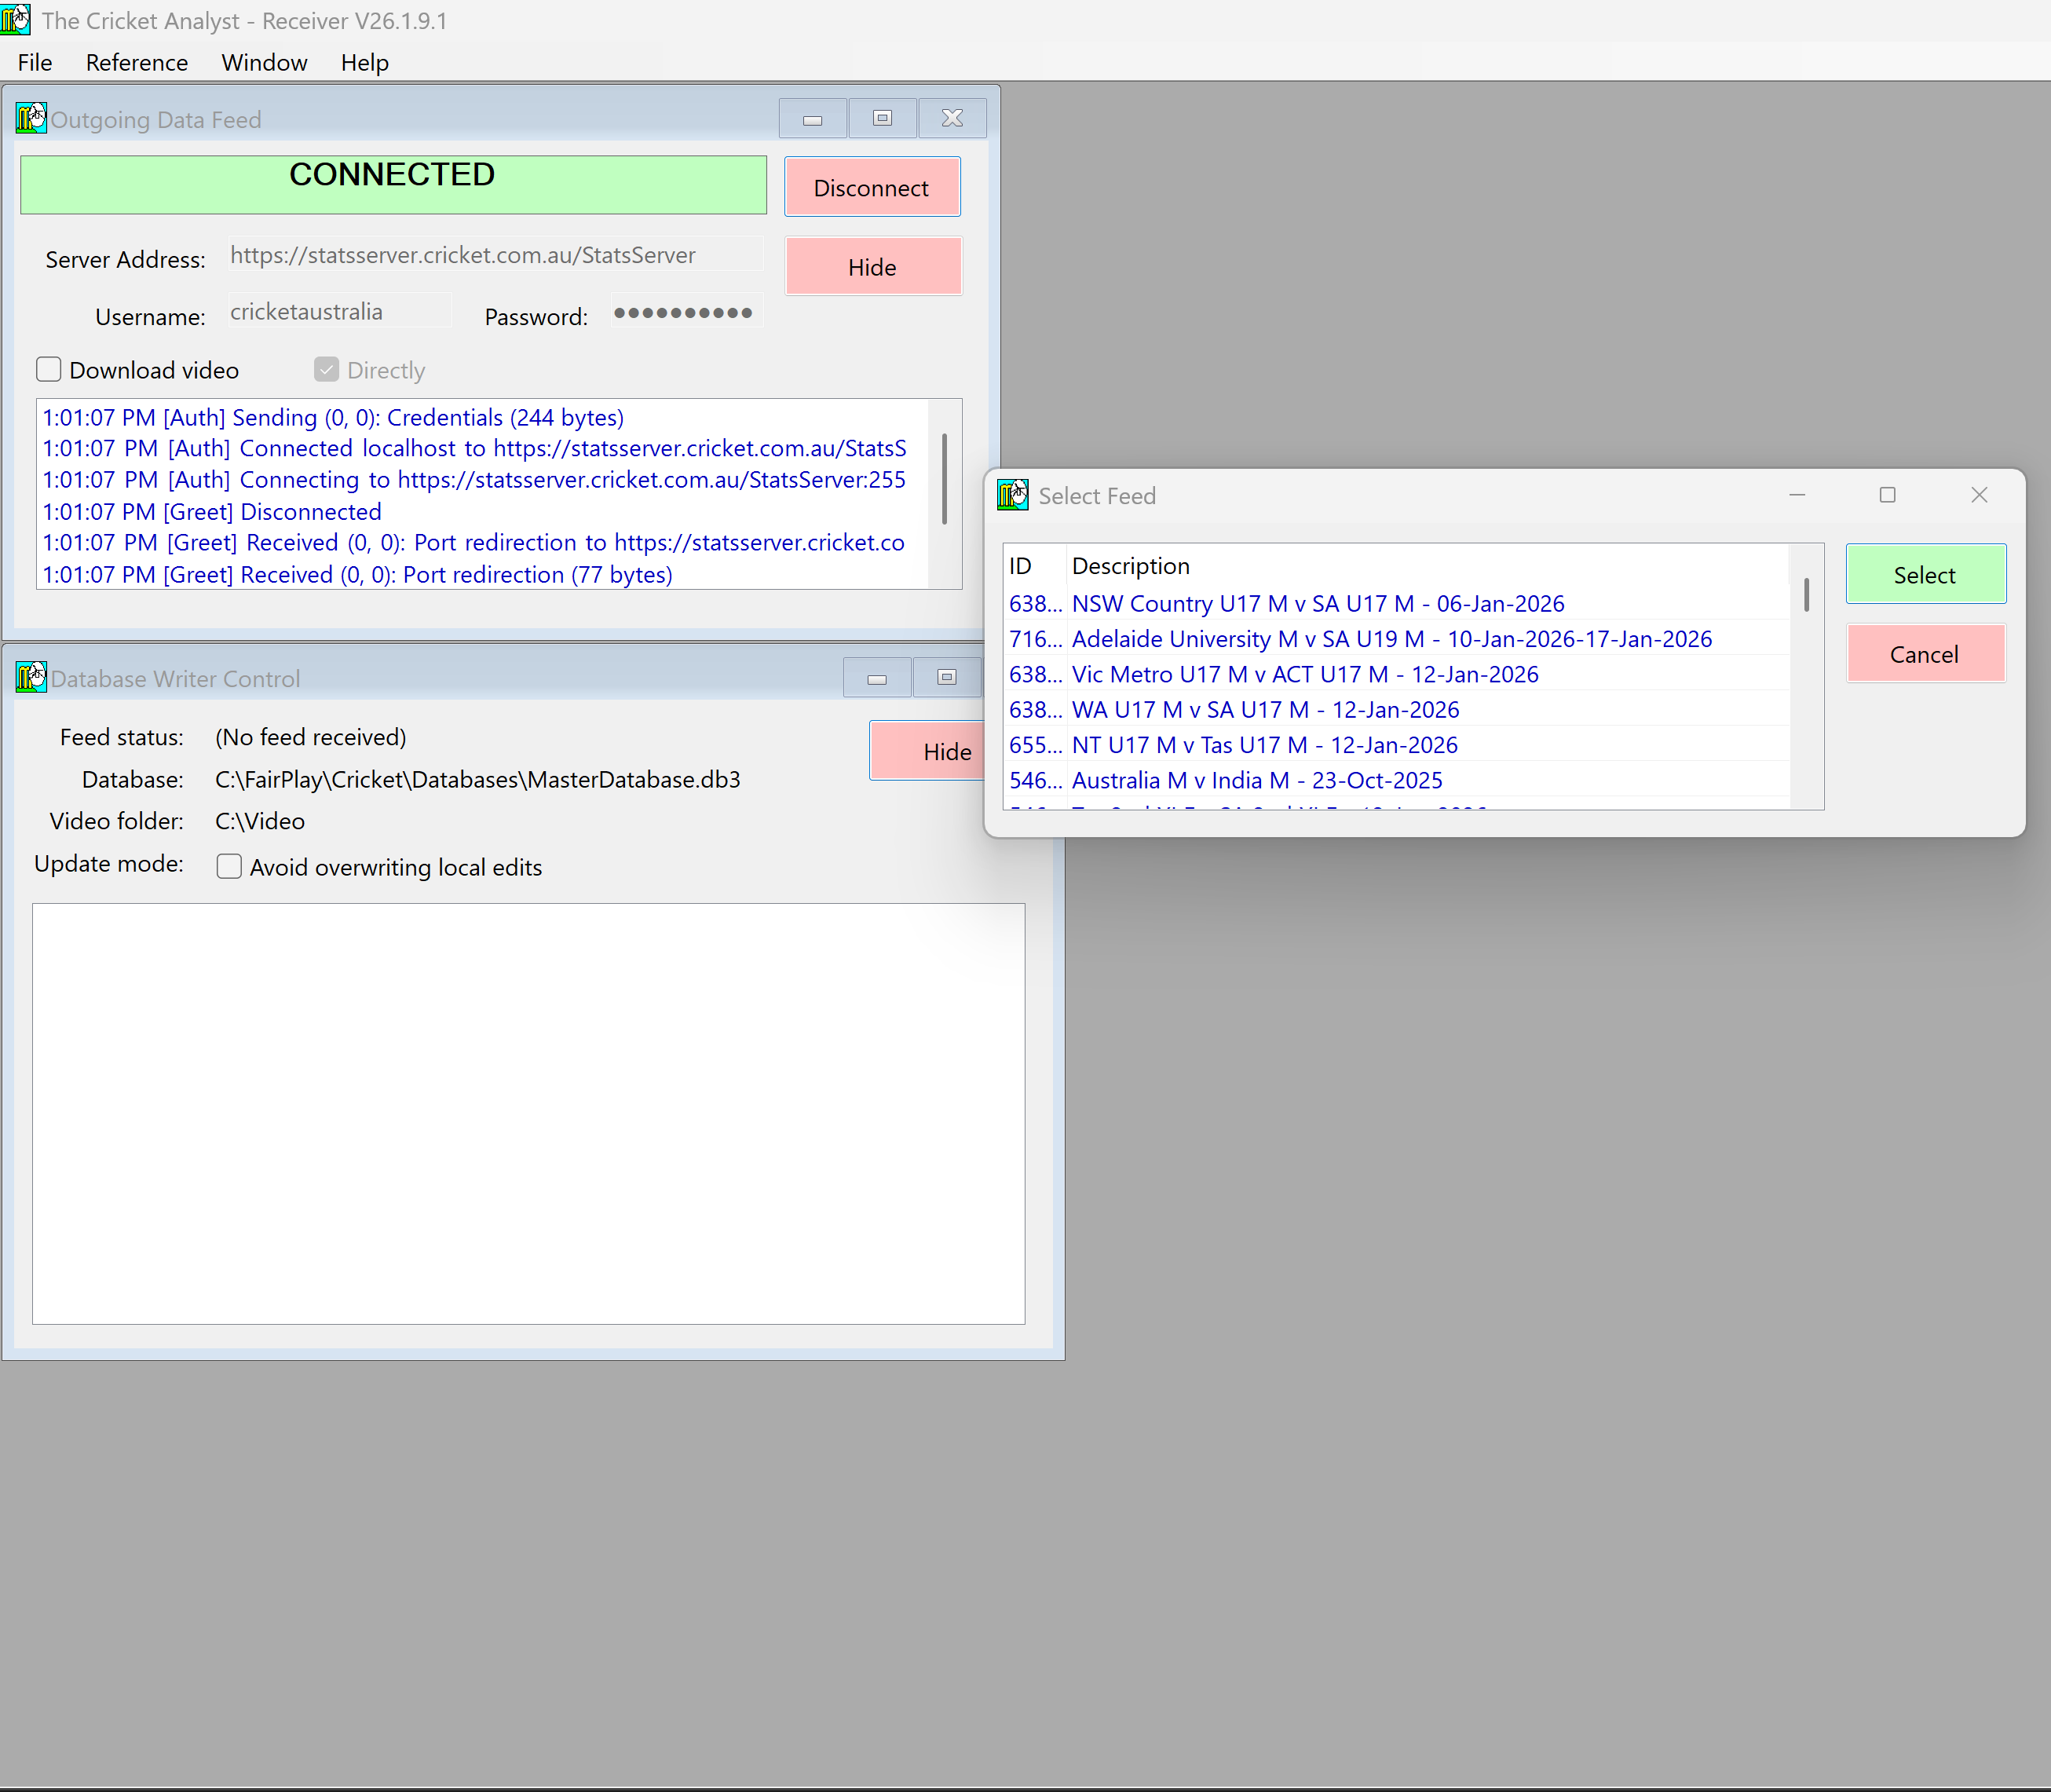Viewport: 2051px width, 1792px height.
Task: Click the connection log scrollbar thumb
Action: pos(944,478)
